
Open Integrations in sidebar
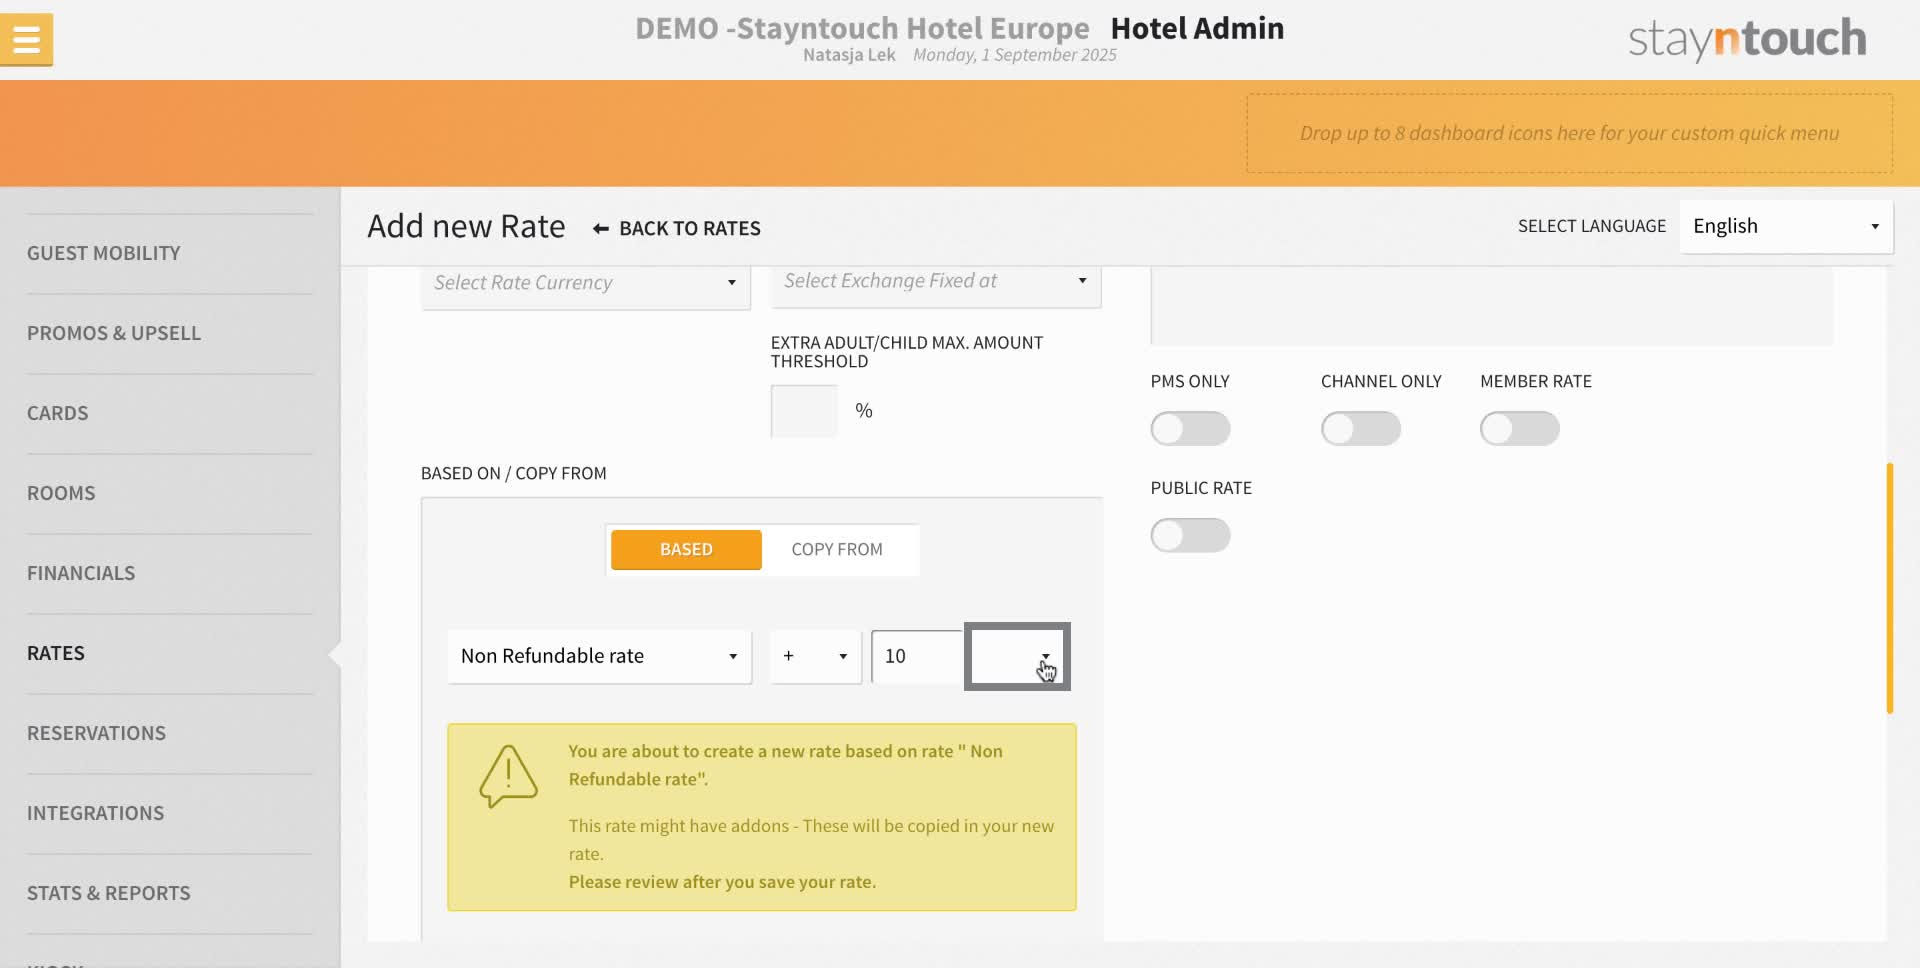[96, 814]
